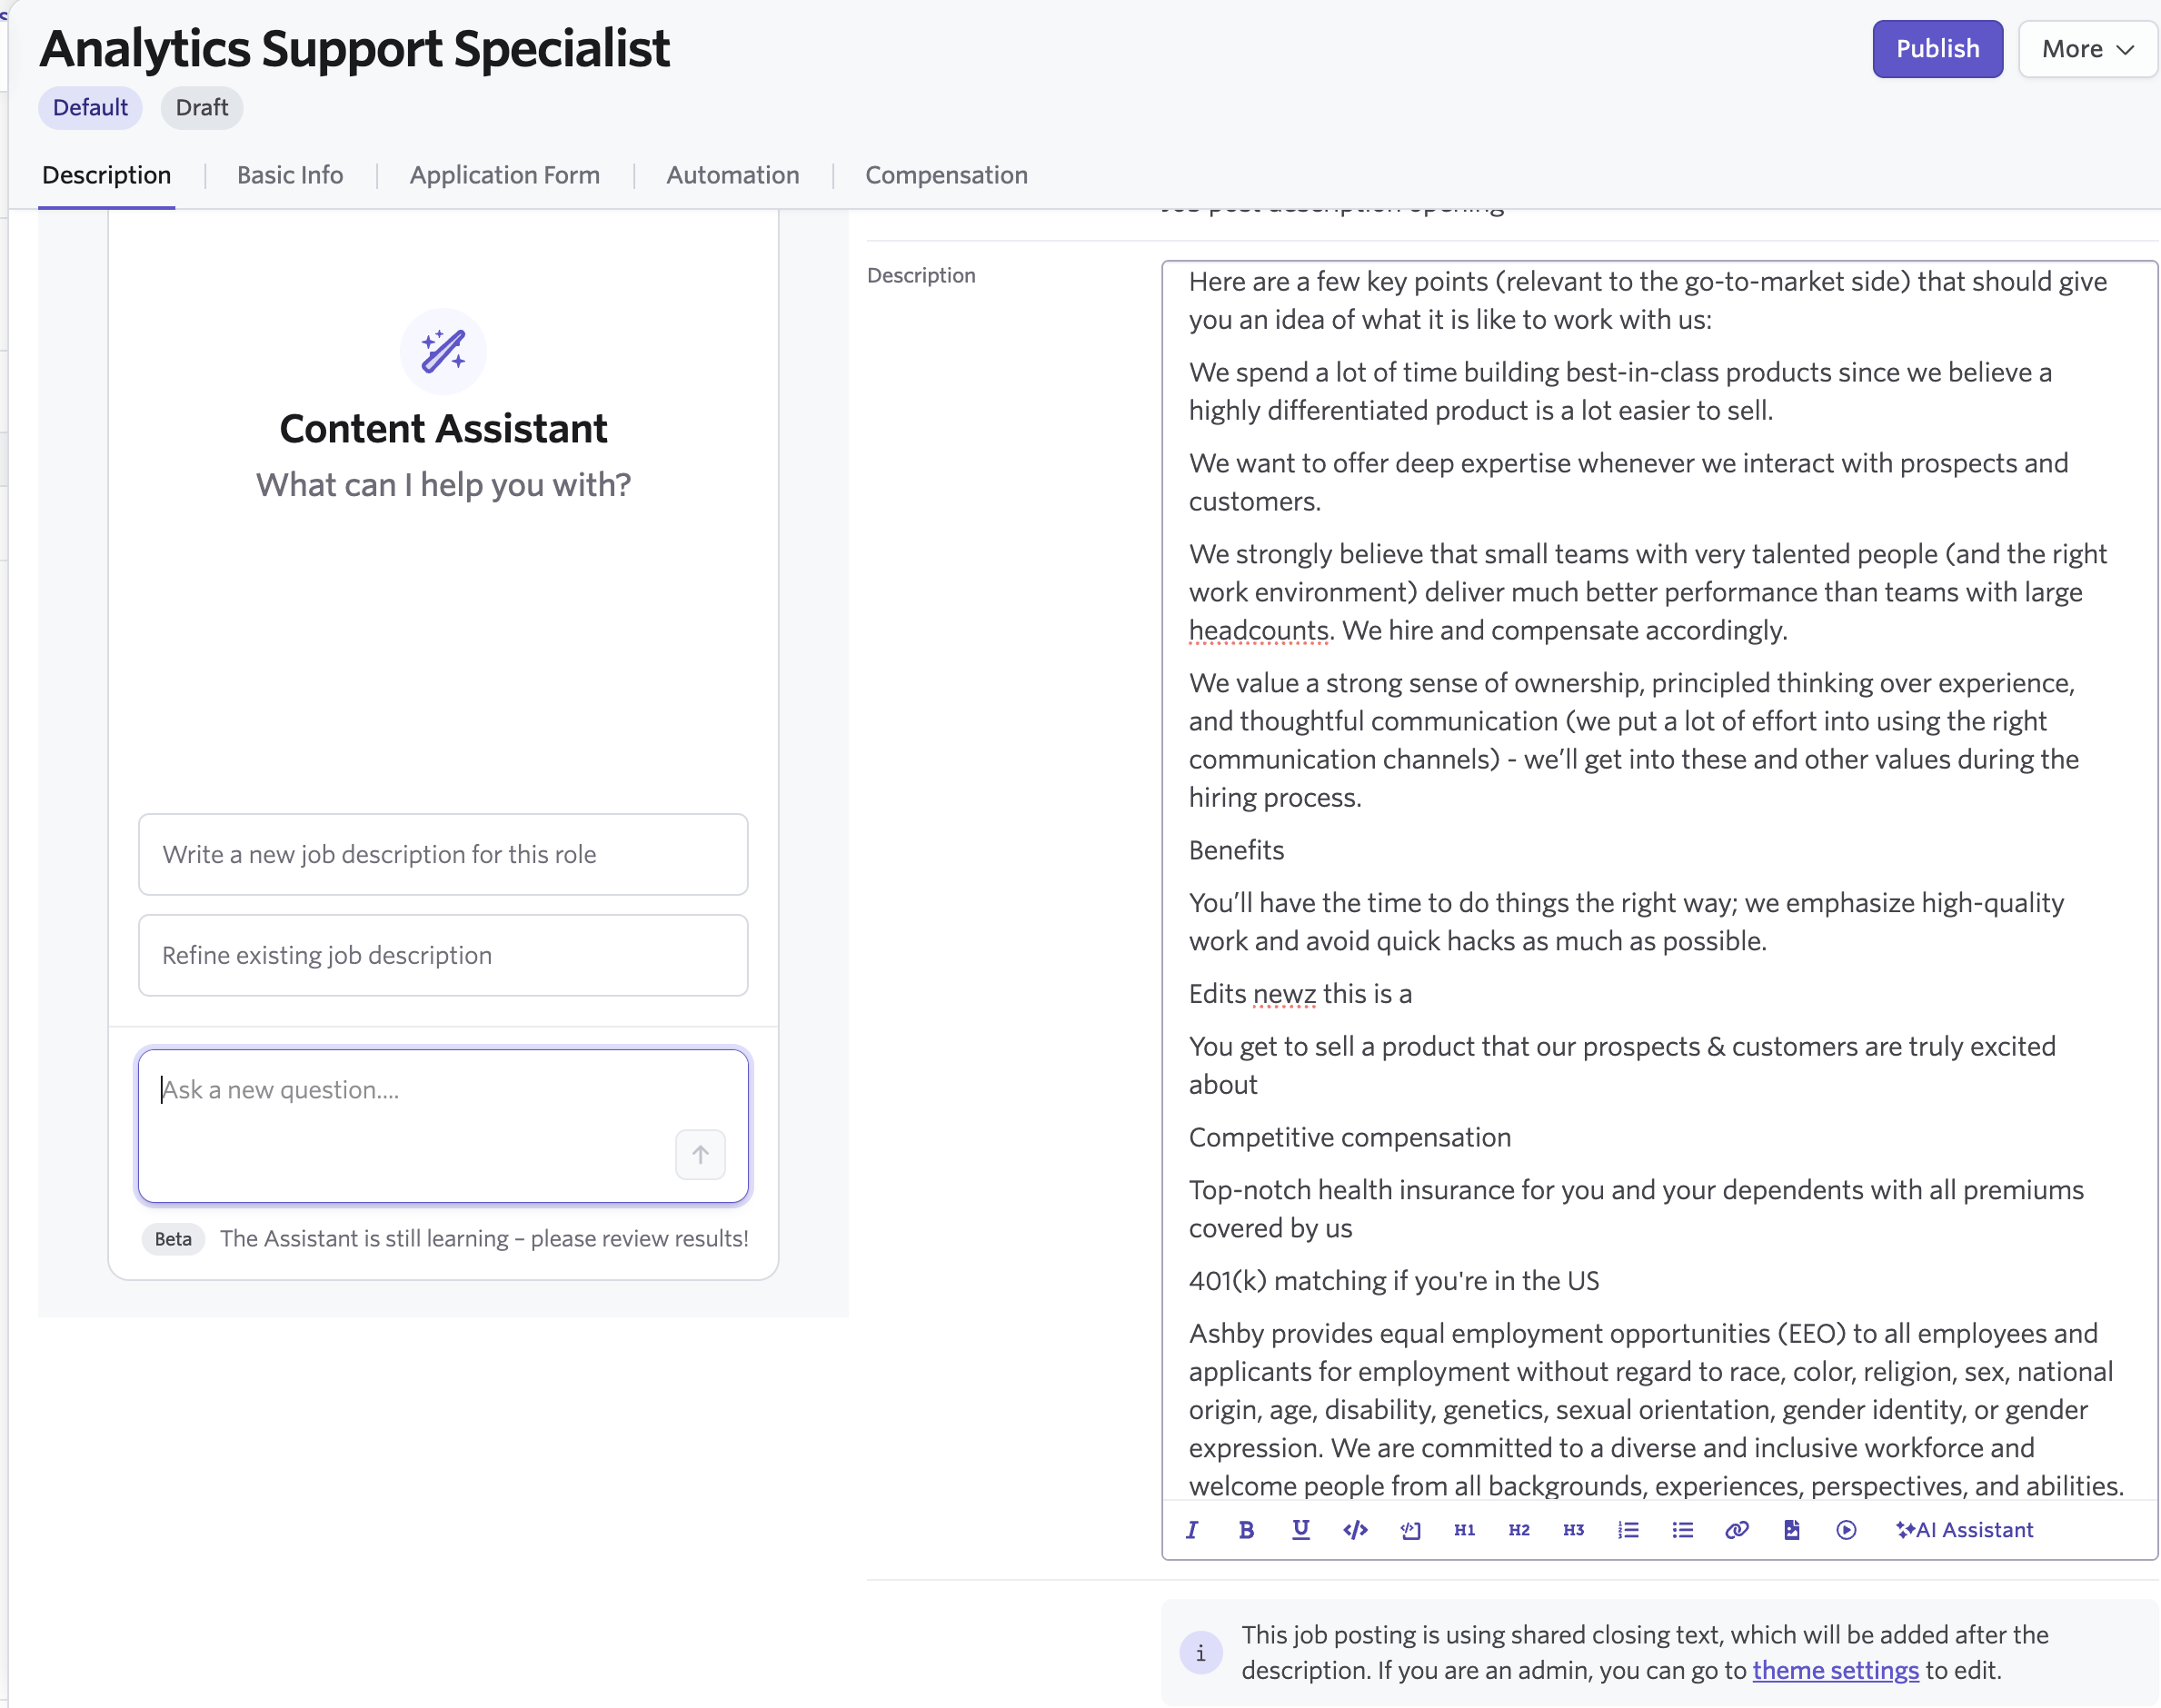Apply H2 heading style
This screenshot has height=1708, width=2161.
pyautogui.click(x=1519, y=1530)
